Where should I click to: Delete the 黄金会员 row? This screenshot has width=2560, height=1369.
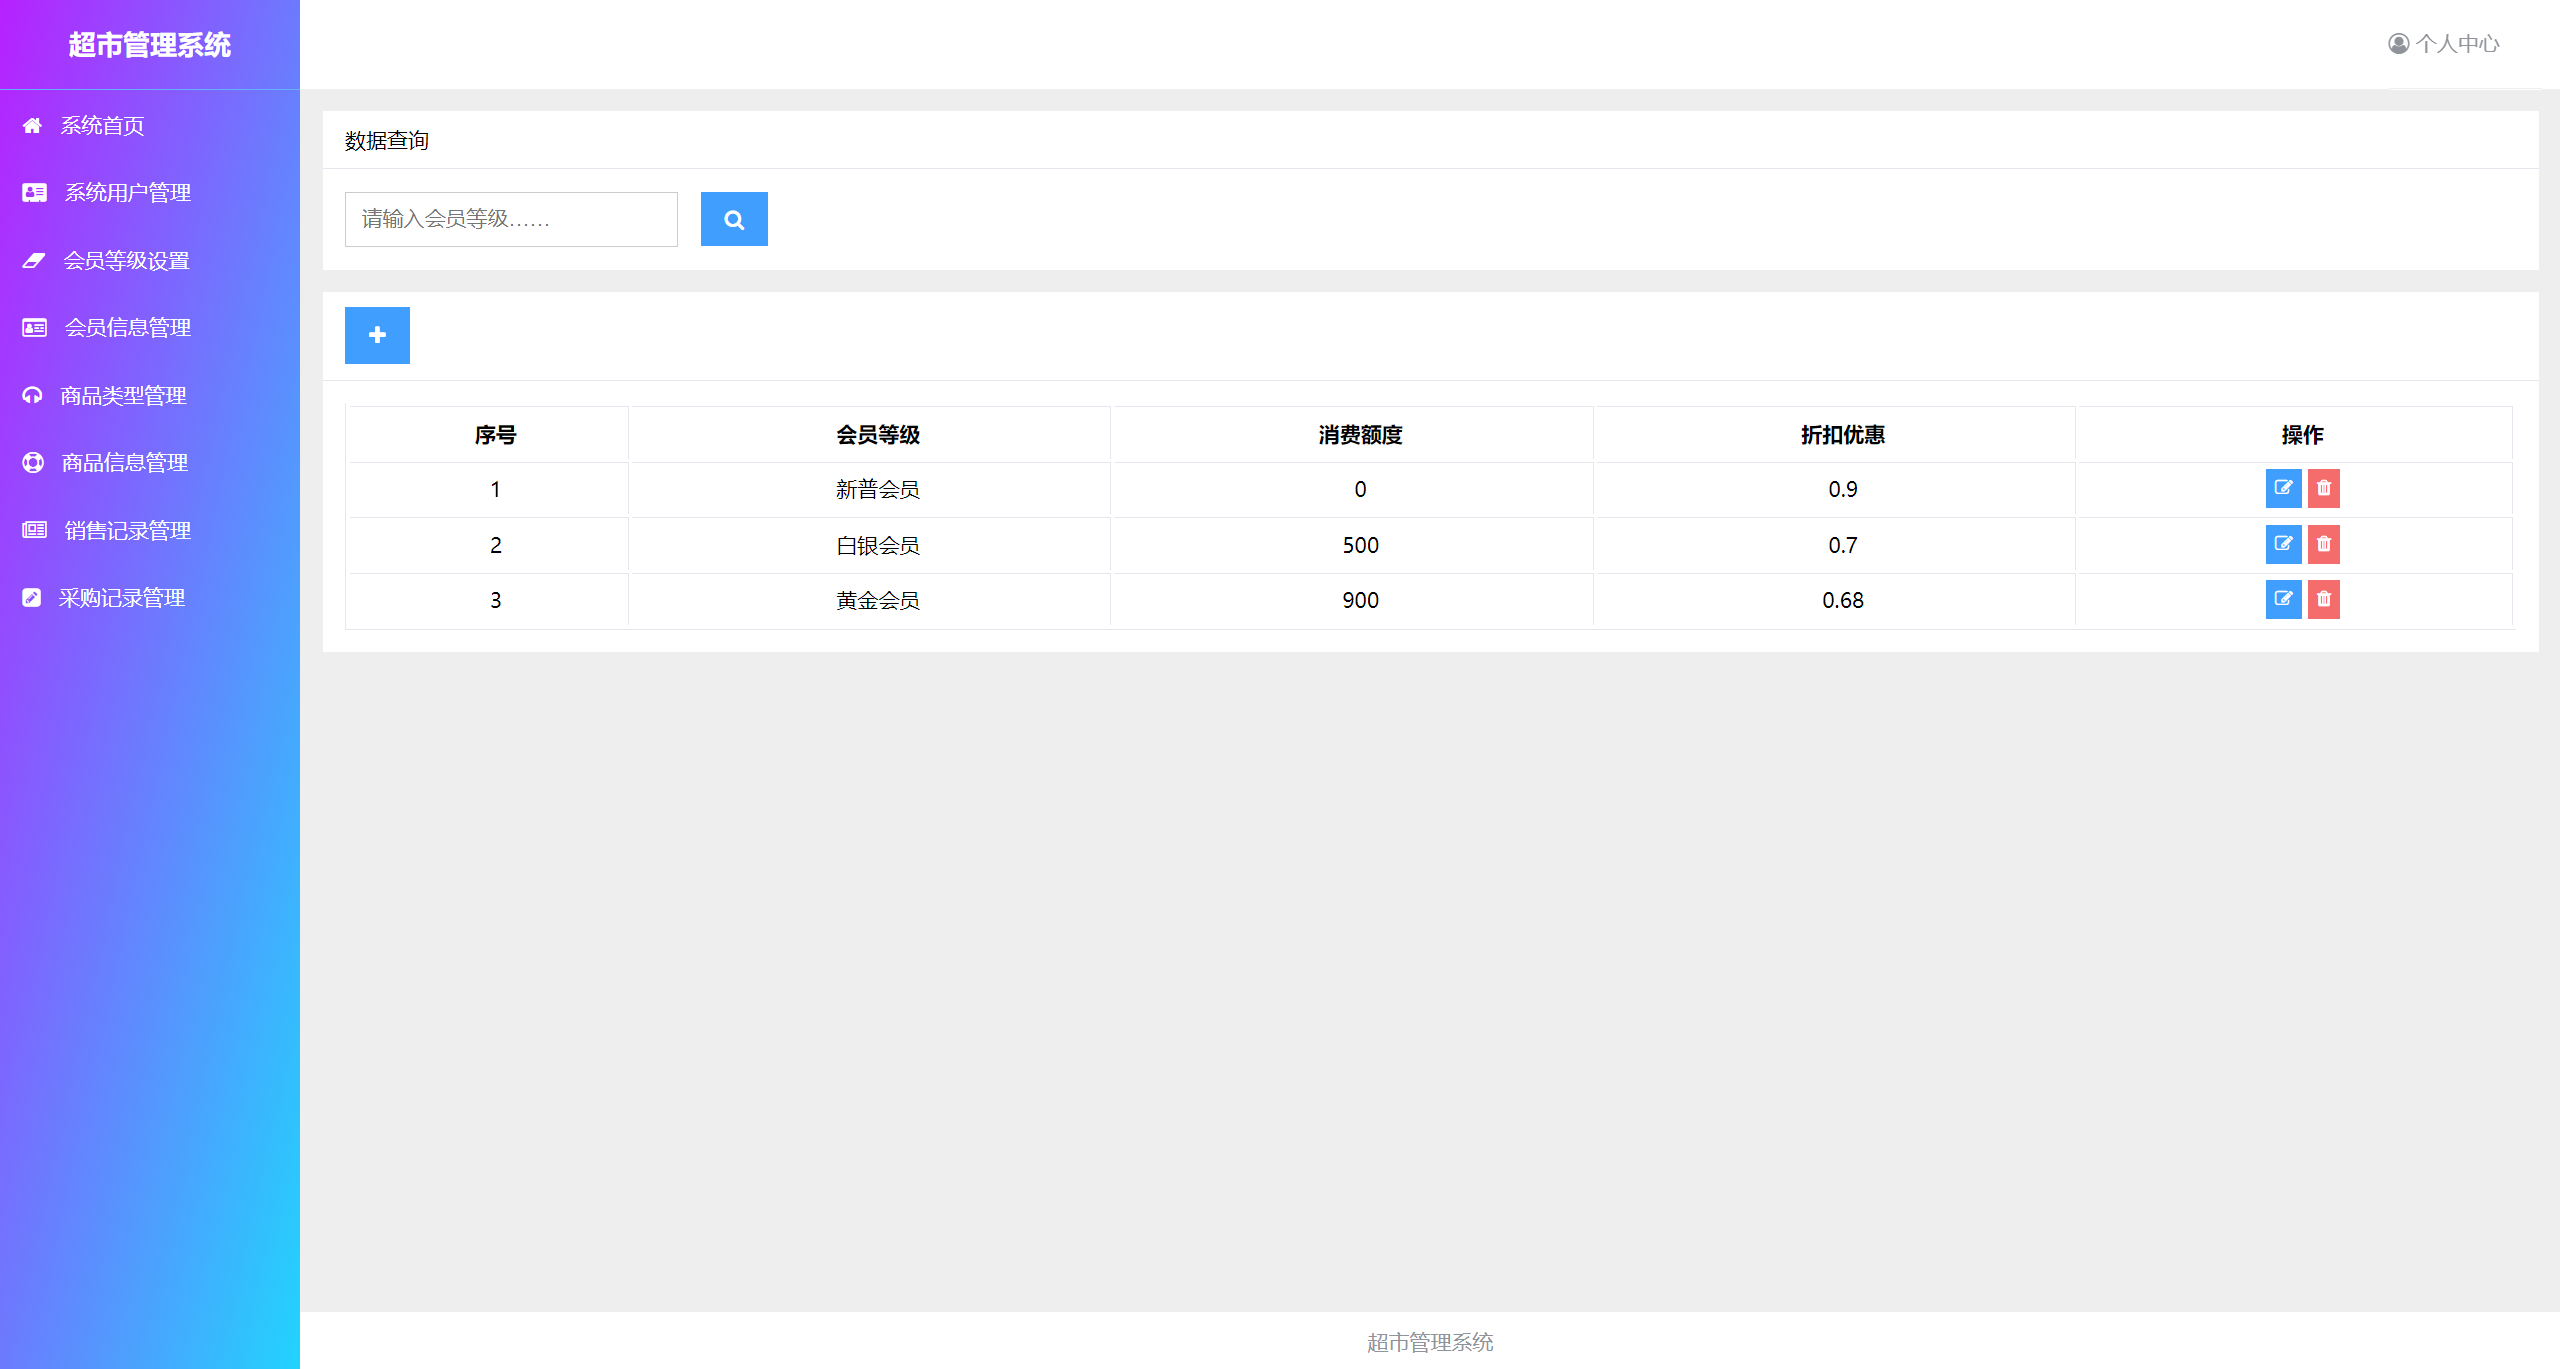[x=2323, y=600]
